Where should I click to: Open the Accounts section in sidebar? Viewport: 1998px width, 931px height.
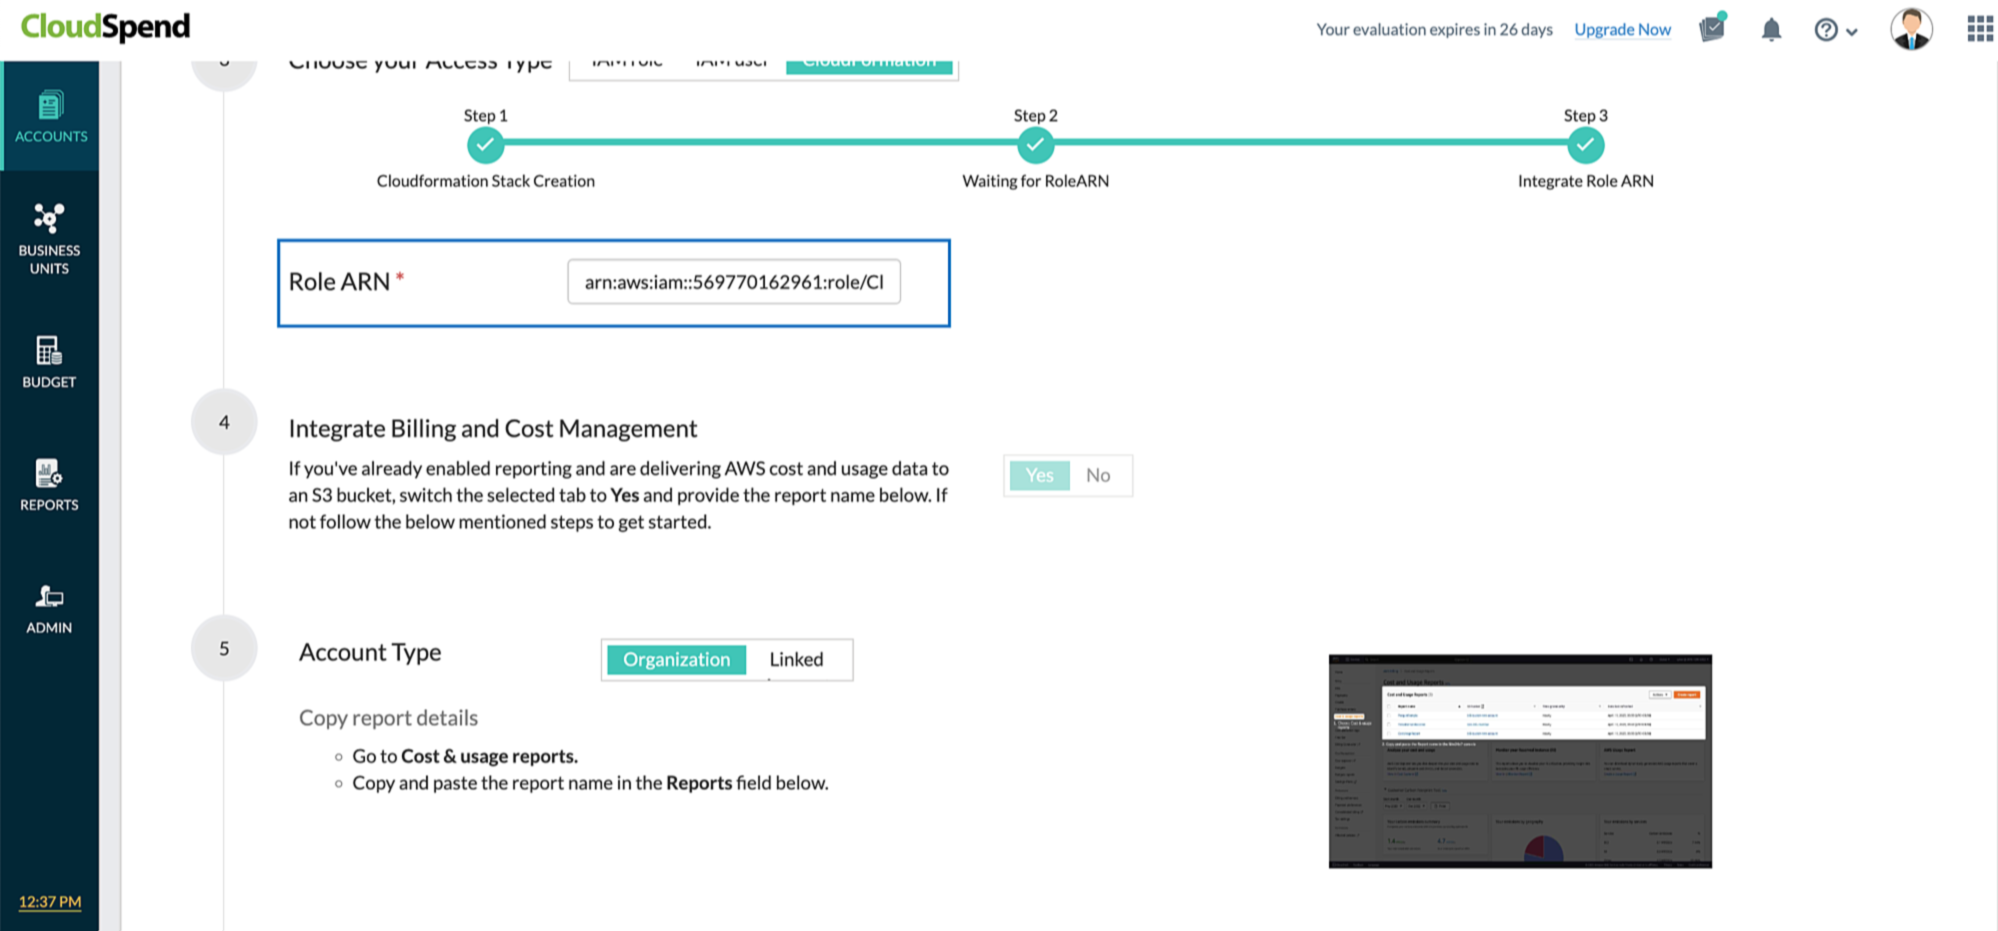50,116
